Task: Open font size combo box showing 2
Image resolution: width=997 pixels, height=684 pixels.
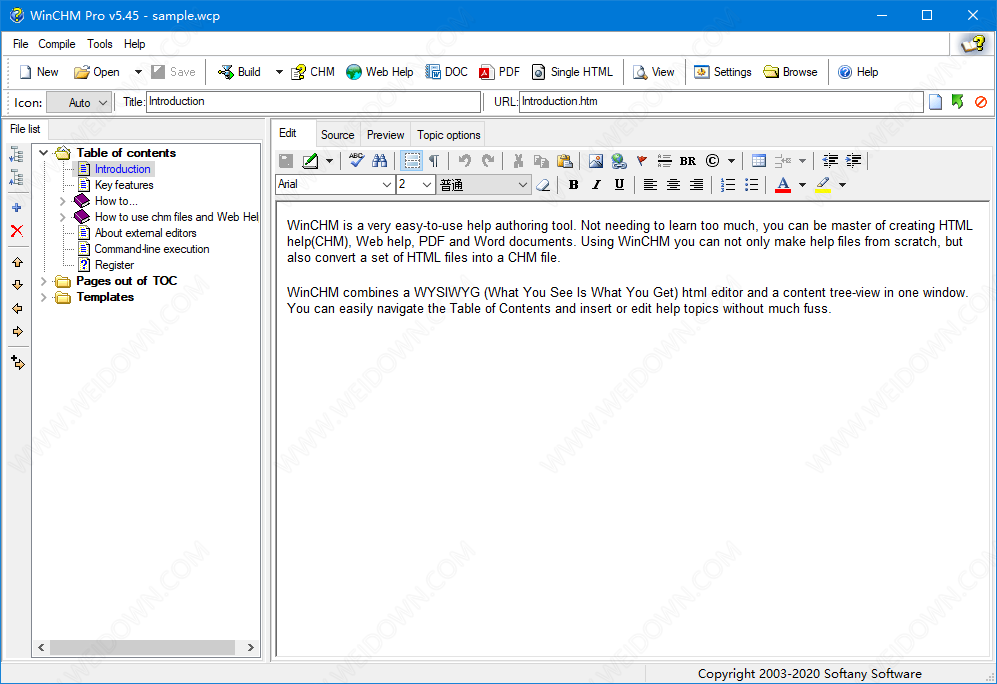Action: [415, 184]
